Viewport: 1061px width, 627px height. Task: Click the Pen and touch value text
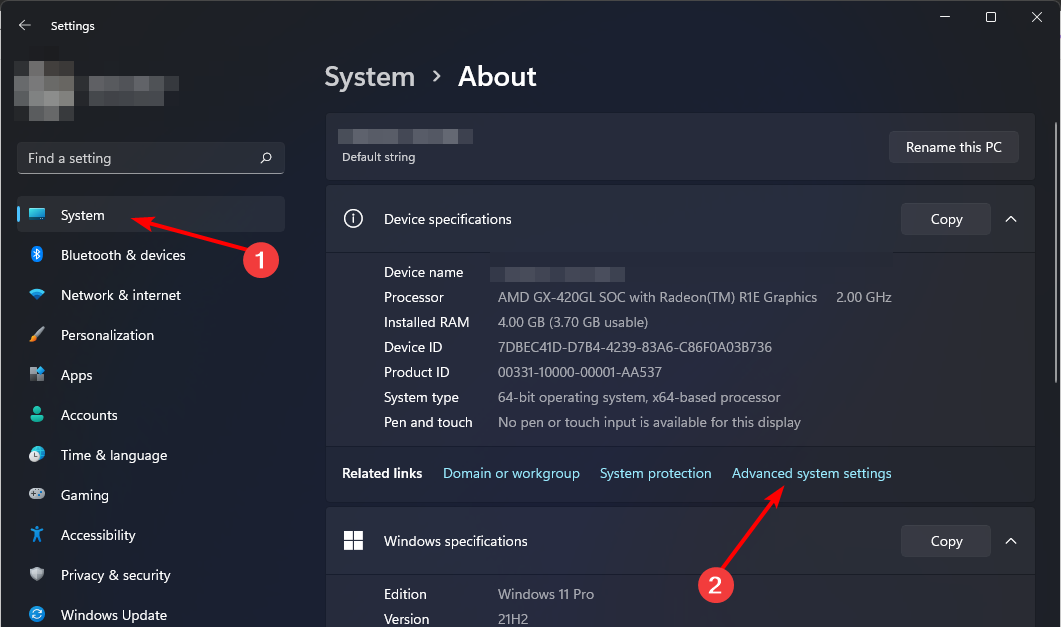coord(649,422)
